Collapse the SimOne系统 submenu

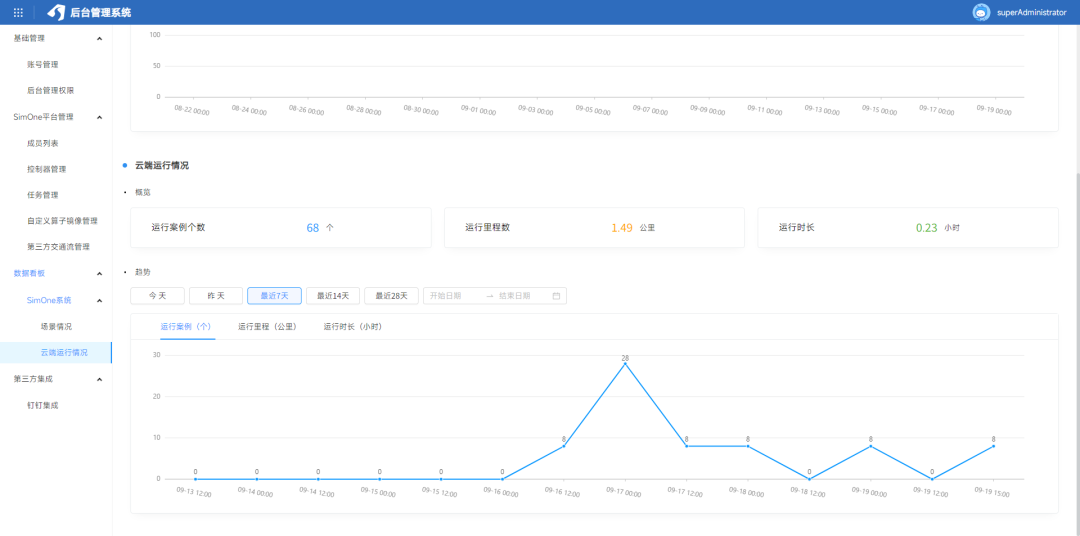(99, 300)
